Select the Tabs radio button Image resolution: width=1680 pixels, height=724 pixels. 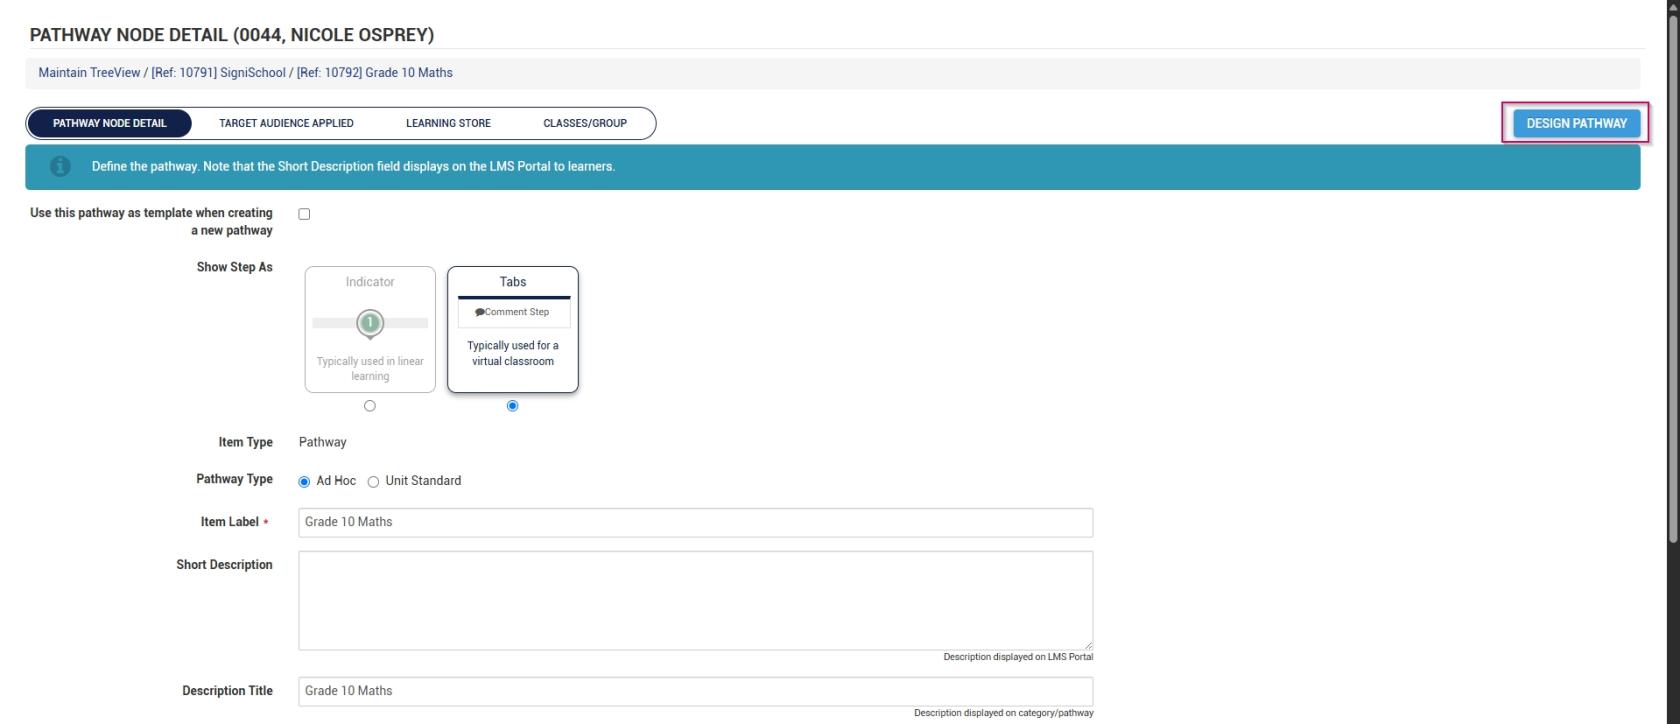513,406
